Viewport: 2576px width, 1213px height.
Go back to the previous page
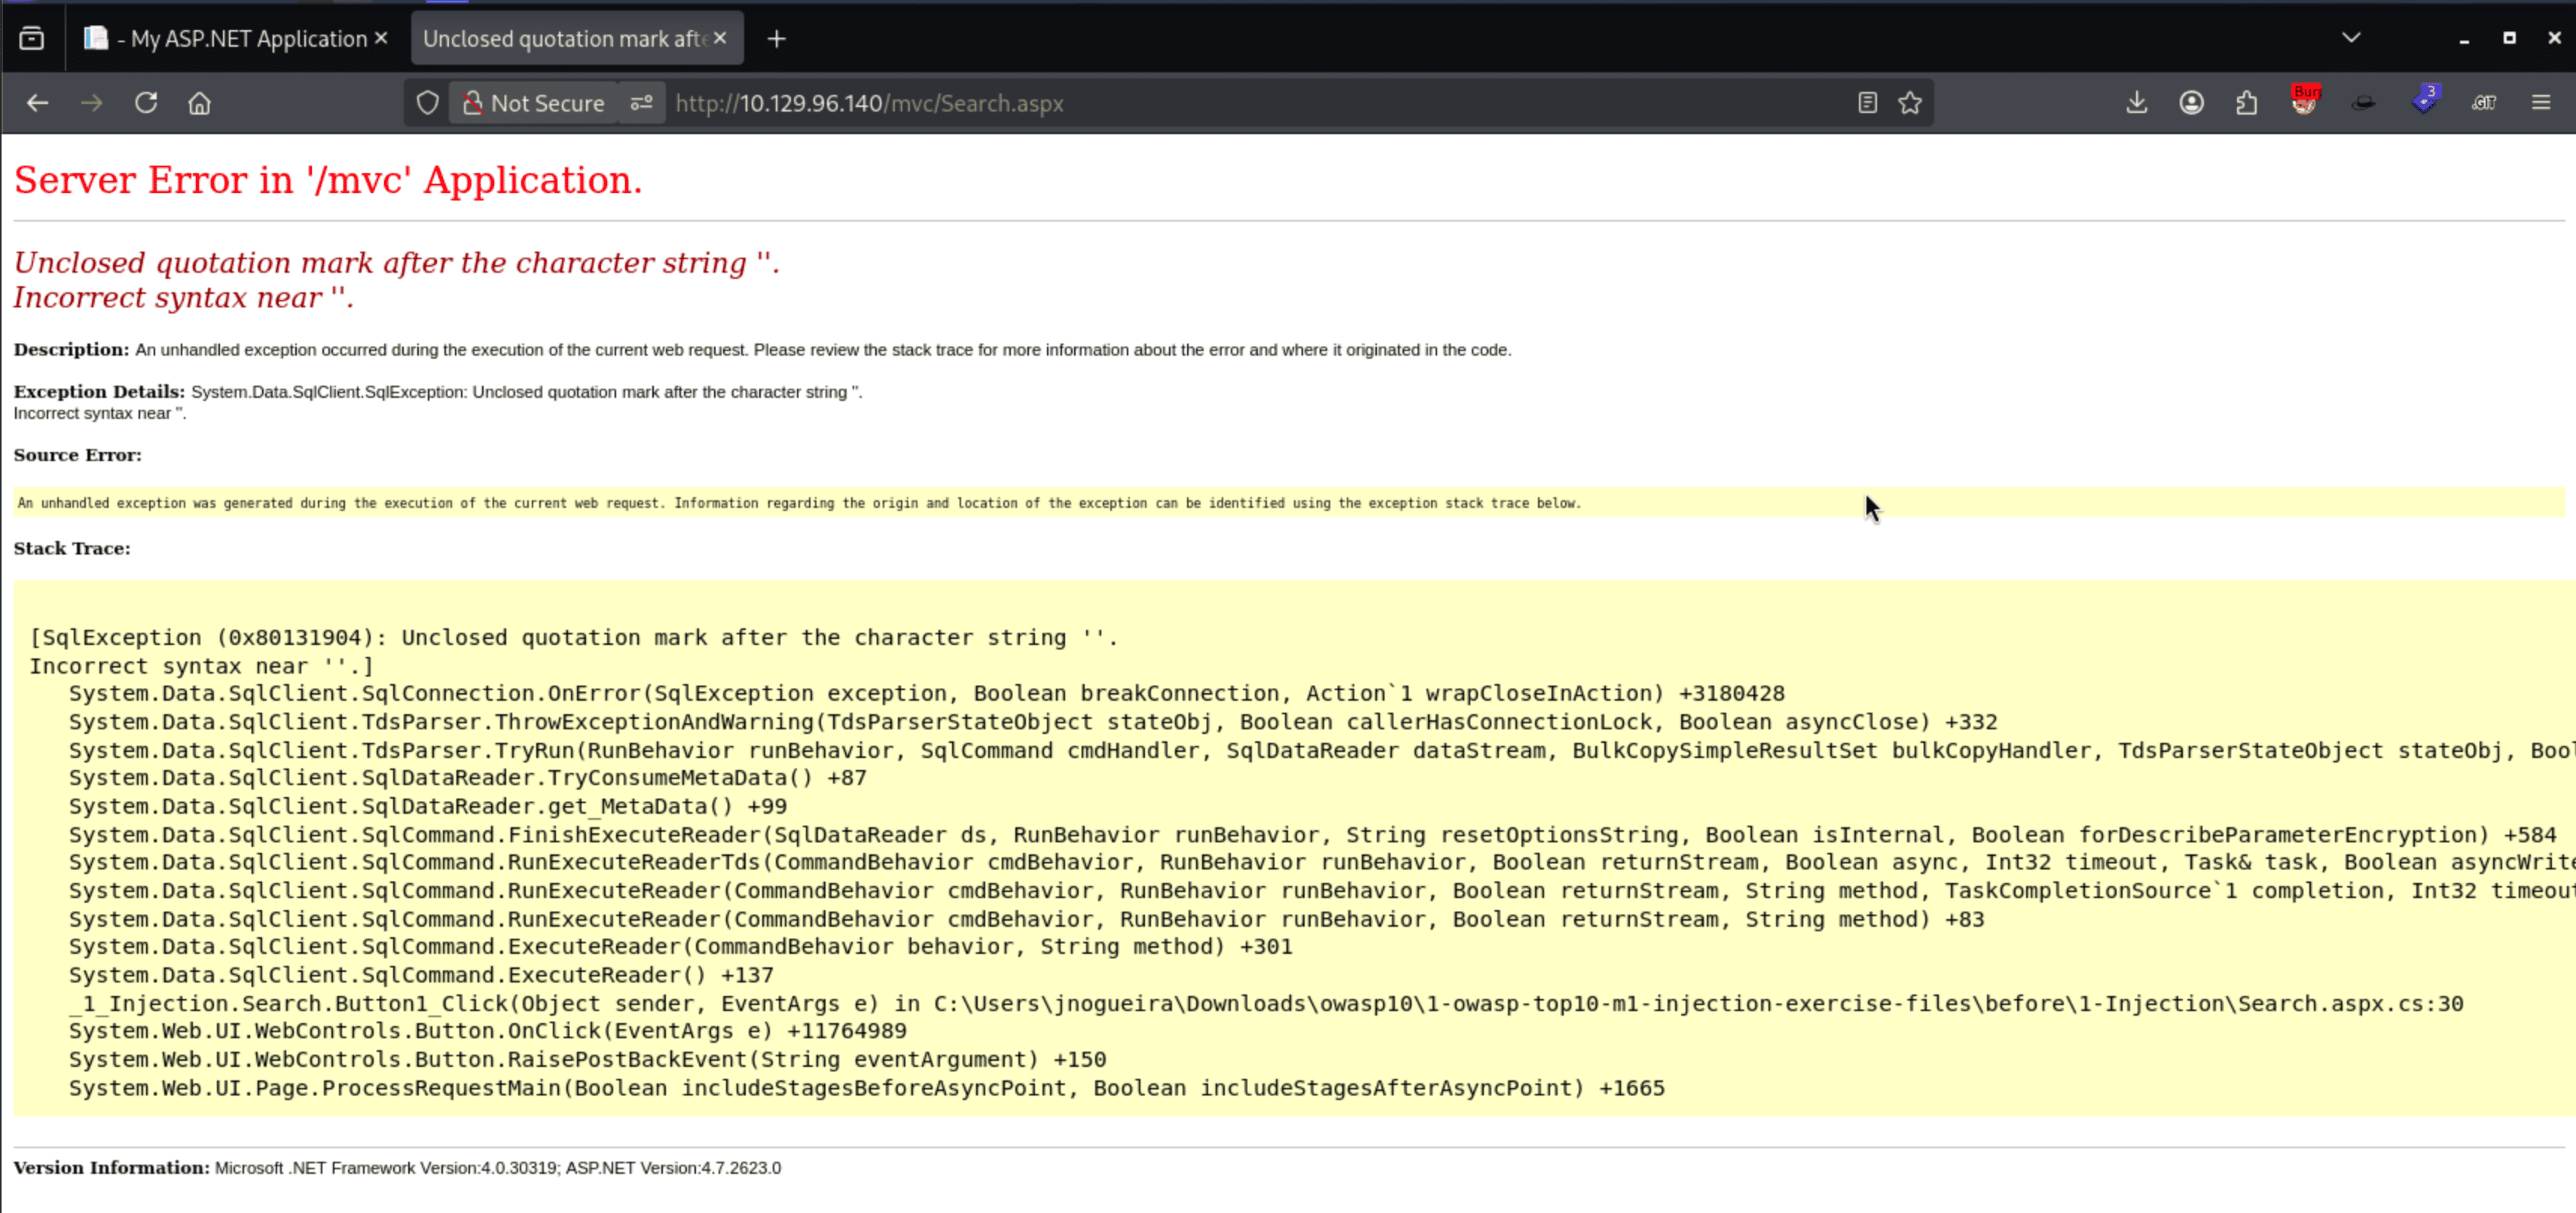point(37,103)
